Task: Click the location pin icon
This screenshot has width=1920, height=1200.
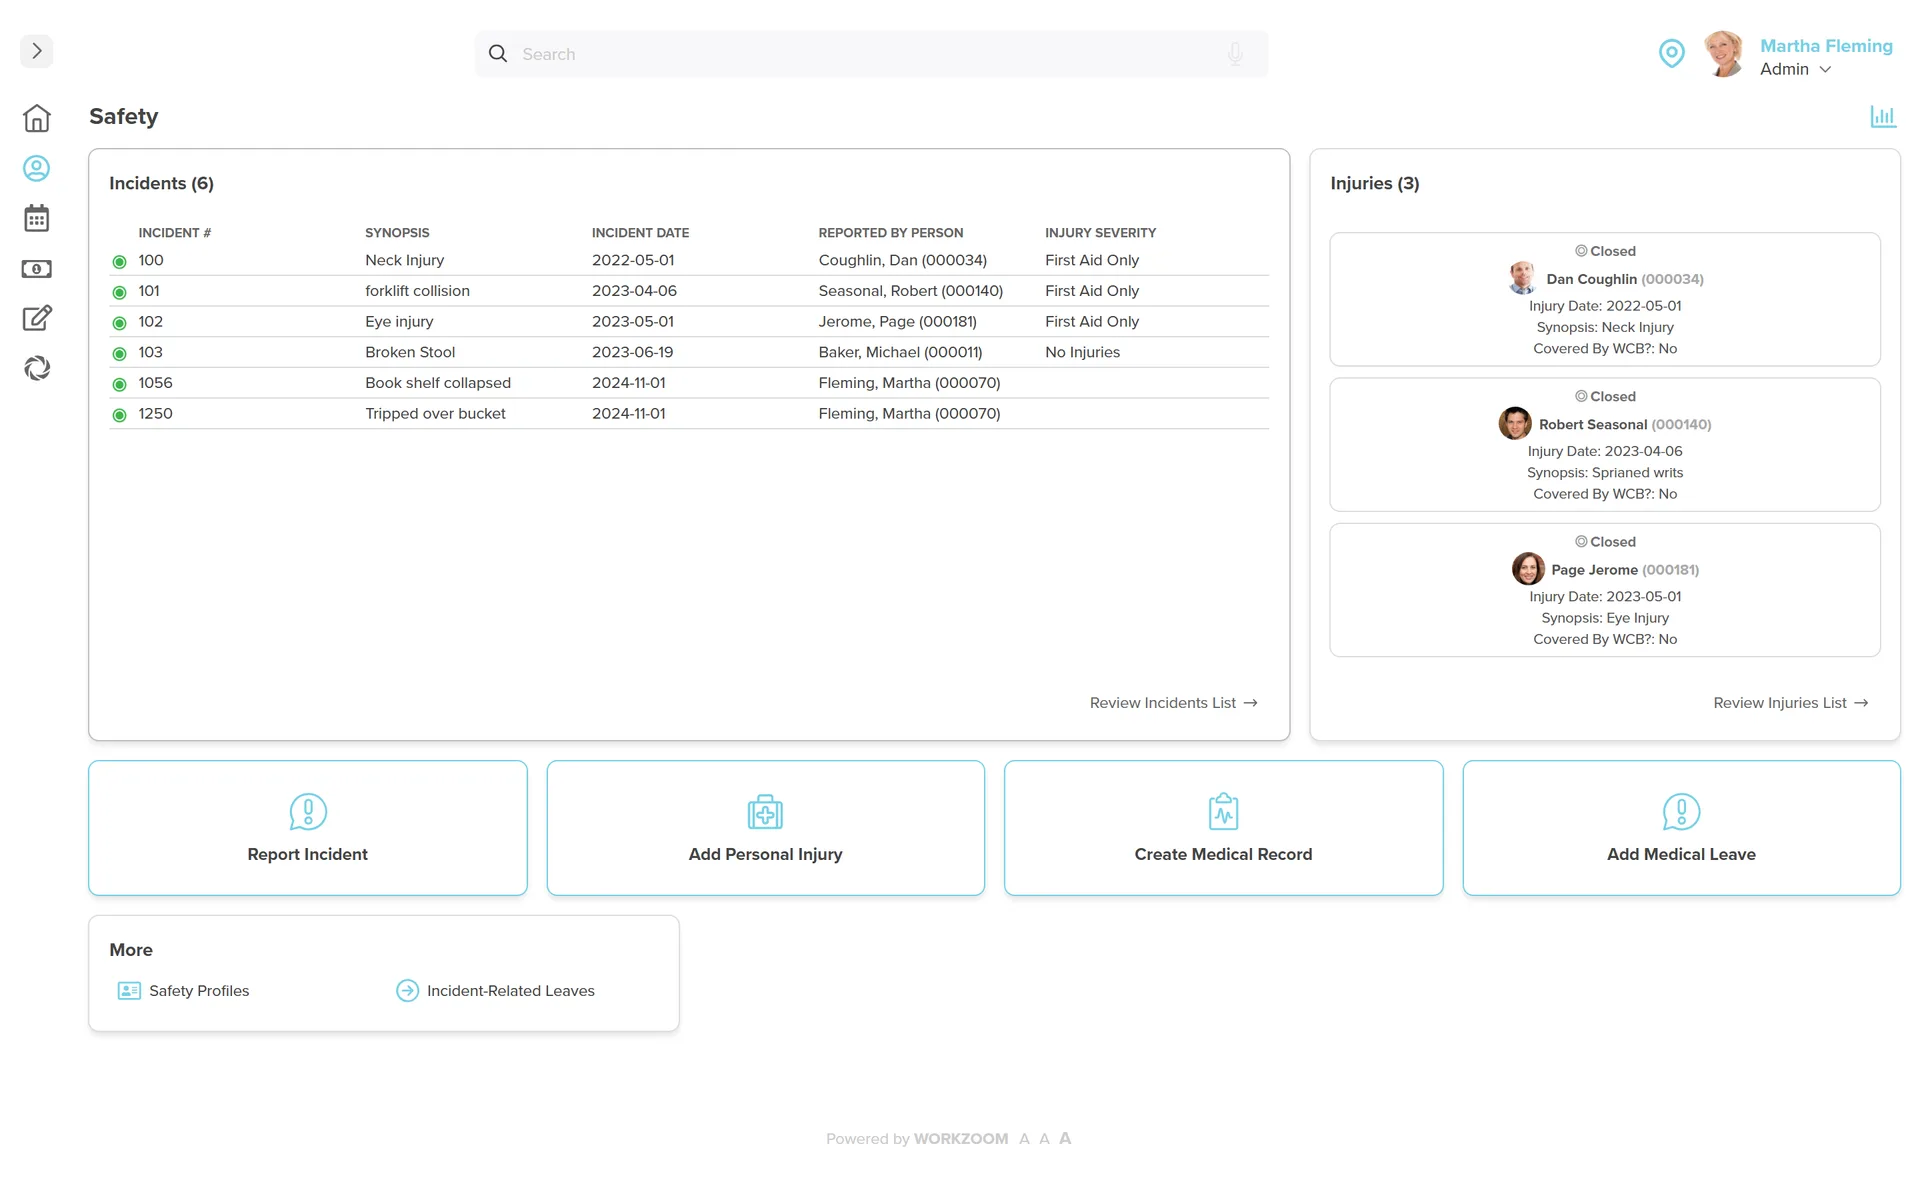Action: point(1671,54)
